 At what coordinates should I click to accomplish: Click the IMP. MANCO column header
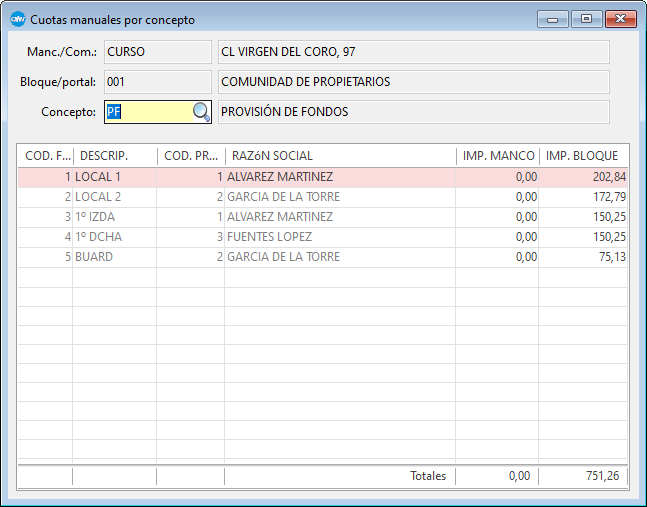(x=497, y=156)
